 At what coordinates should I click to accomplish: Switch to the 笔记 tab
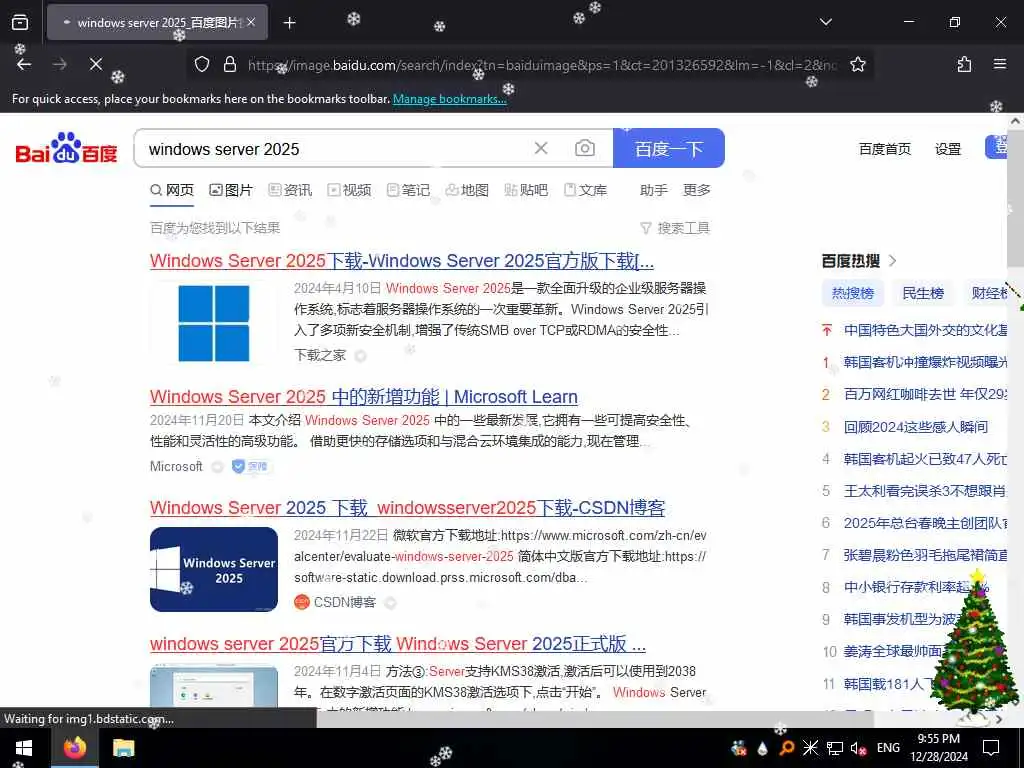click(x=408, y=190)
